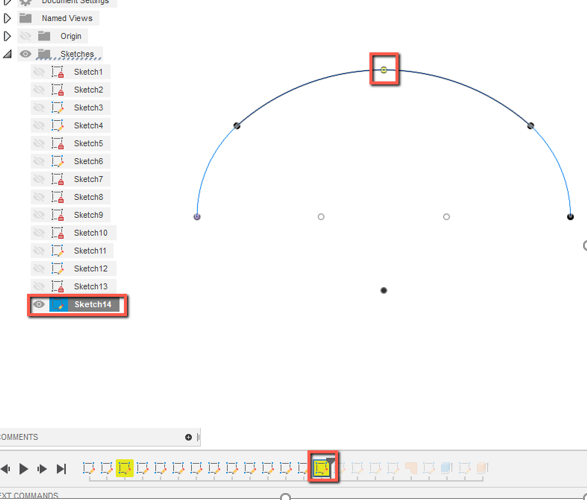
Task: Select the black point on left arc
Action: pos(237,125)
